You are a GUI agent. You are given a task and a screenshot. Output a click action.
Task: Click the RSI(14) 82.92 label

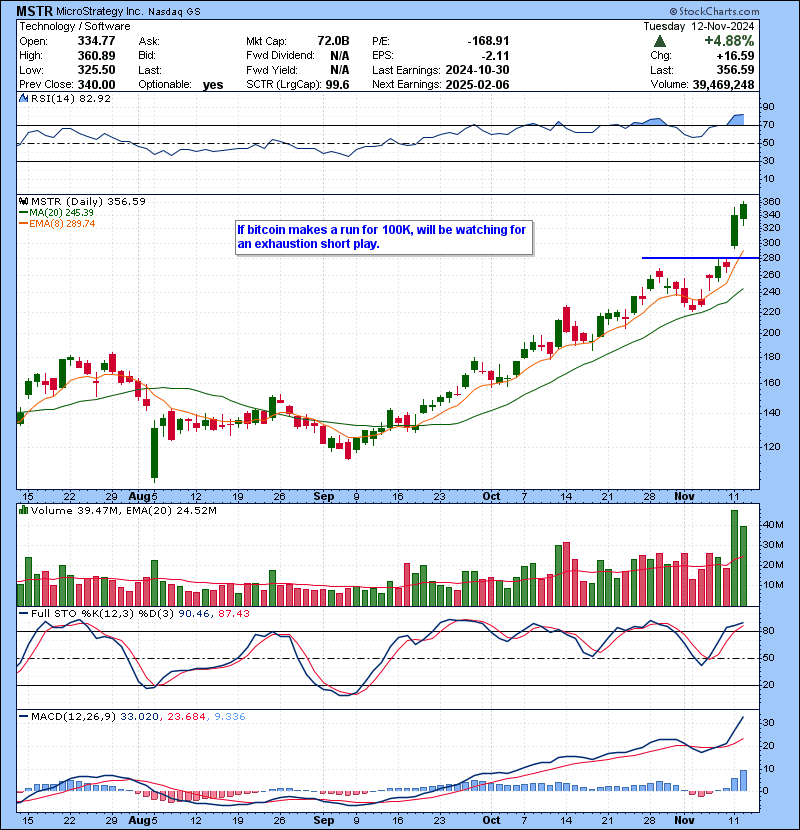point(71,98)
